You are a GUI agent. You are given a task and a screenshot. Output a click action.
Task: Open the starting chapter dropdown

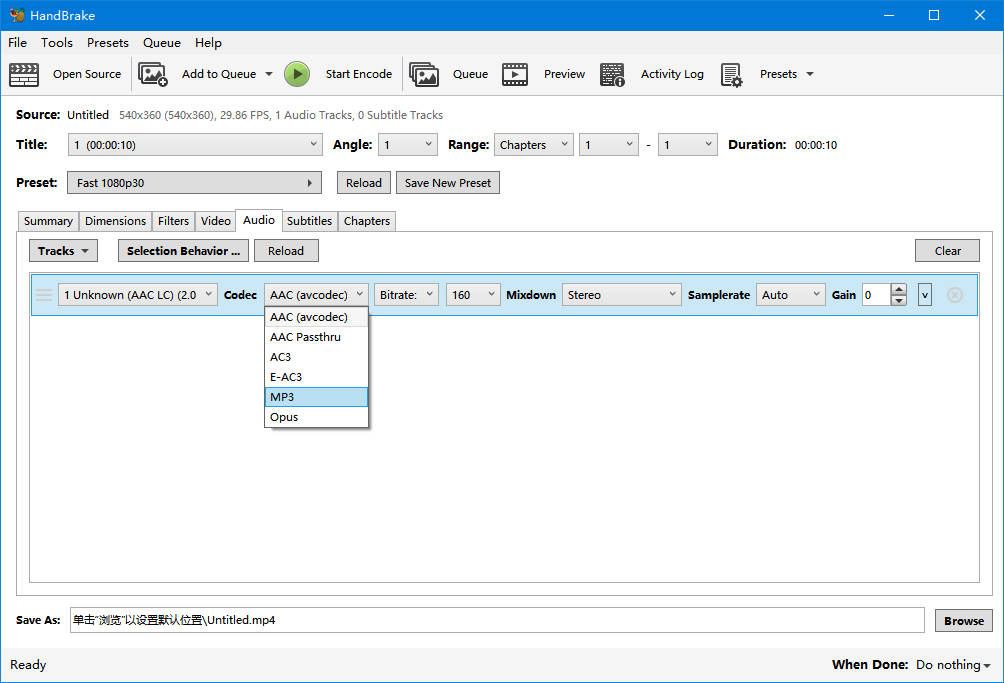click(608, 145)
